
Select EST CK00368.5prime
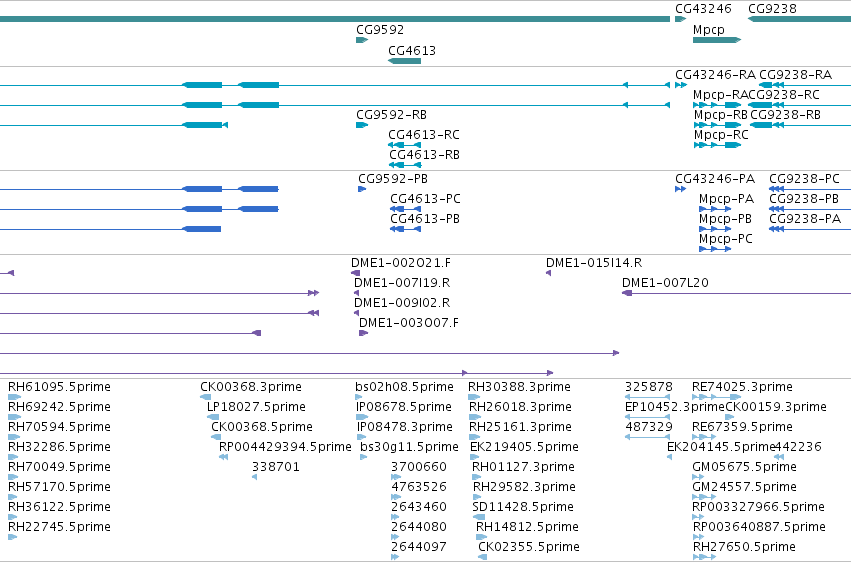(216, 437)
